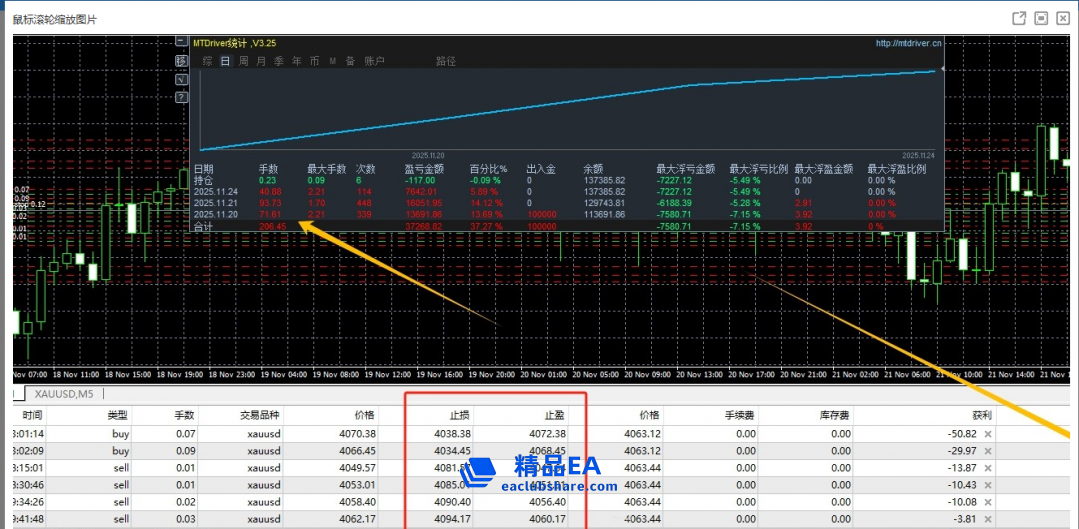Image resolution: width=1079 pixels, height=529 pixels.
Task: Open the 账户 account tab
Action: pos(374,61)
